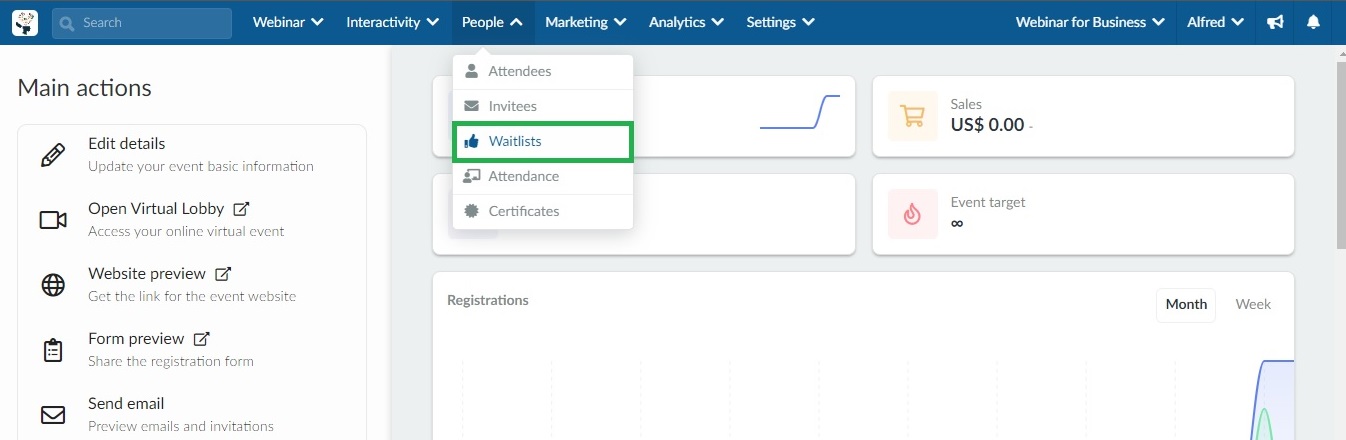Click the envelope icon for Send email
This screenshot has height=440, width=1346.
coord(52,415)
